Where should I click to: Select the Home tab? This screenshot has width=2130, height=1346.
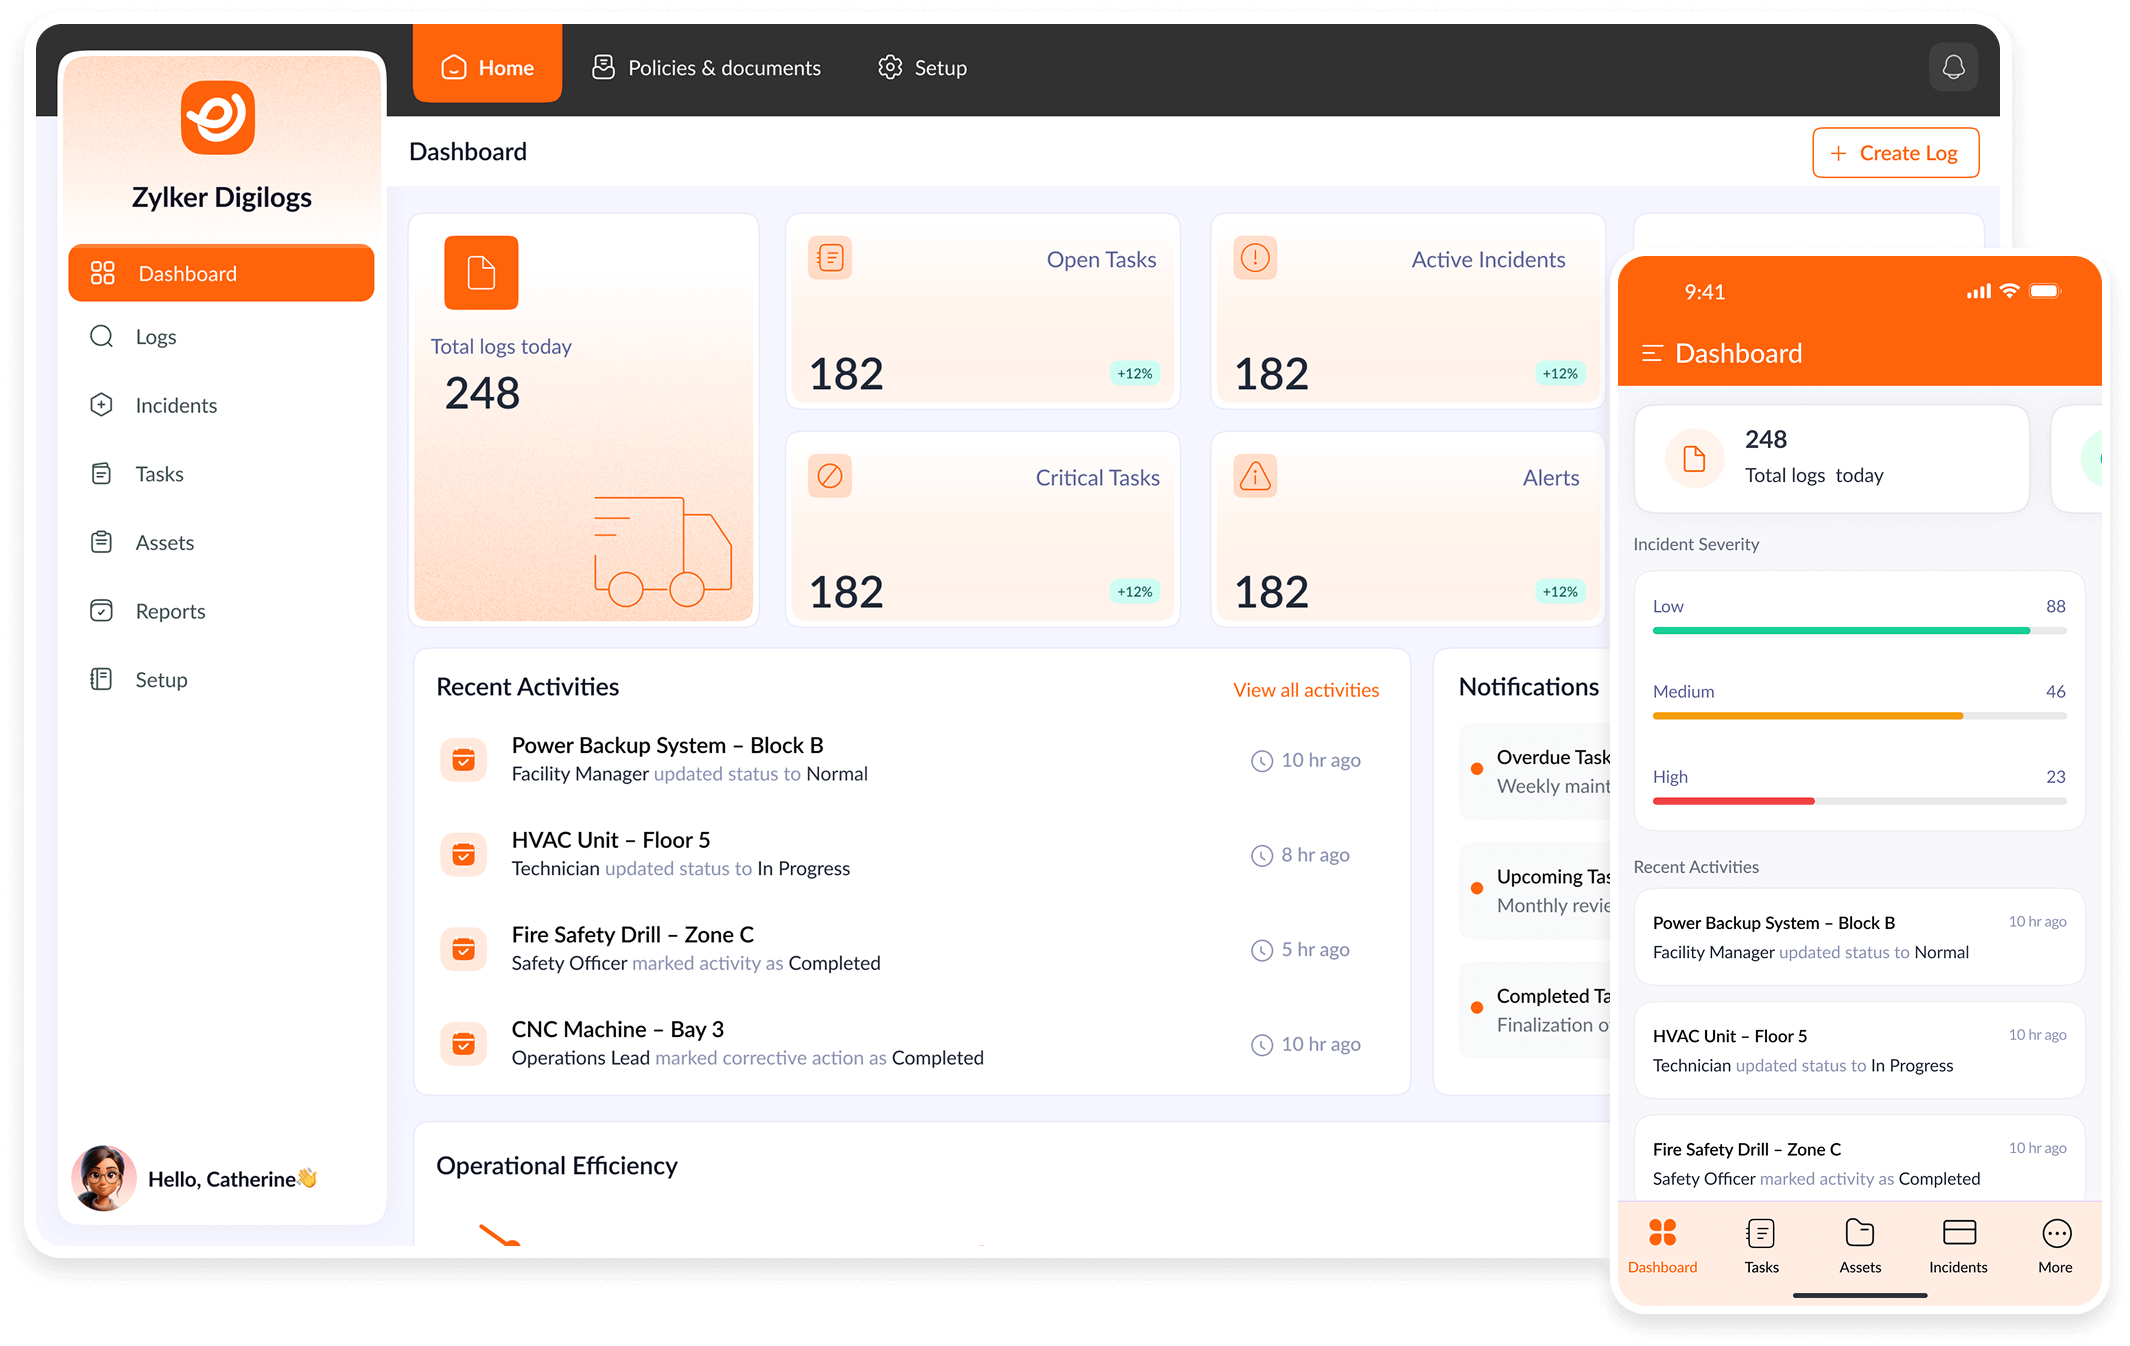[x=487, y=67]
